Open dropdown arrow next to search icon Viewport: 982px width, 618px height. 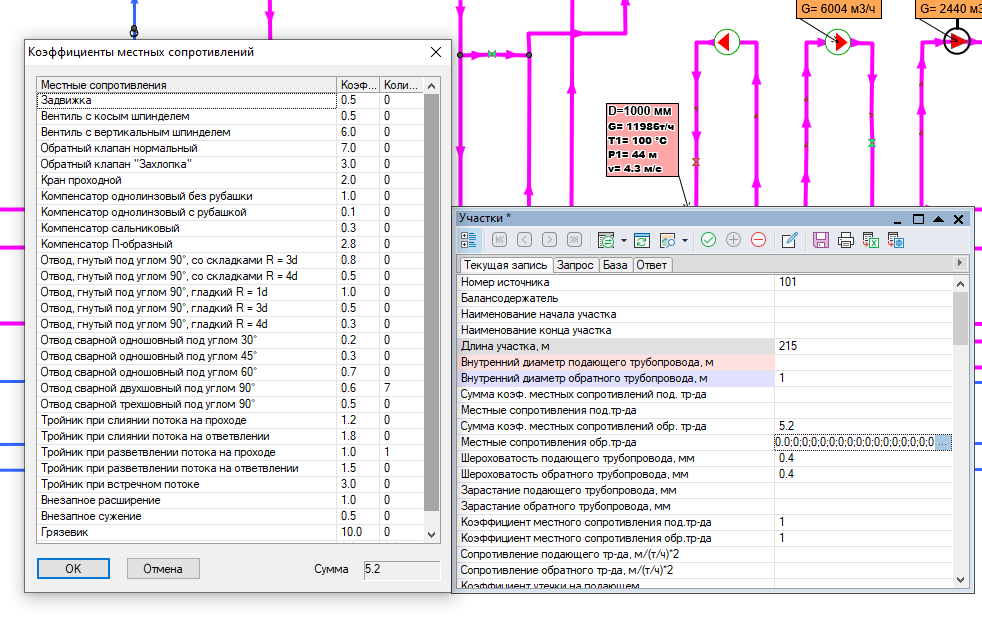(x=685, y=240)
